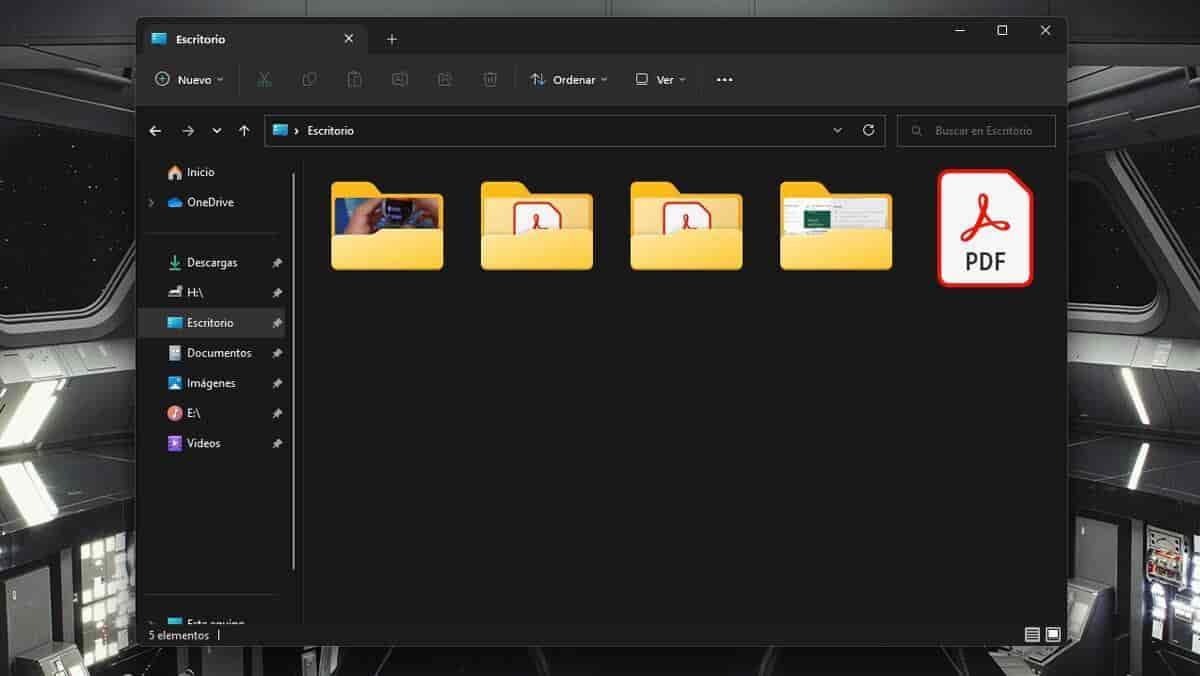The width and height of the screenshot is (1200, 676).
Task: Refresh the Escritorio folder view
Action: (868, 131)
